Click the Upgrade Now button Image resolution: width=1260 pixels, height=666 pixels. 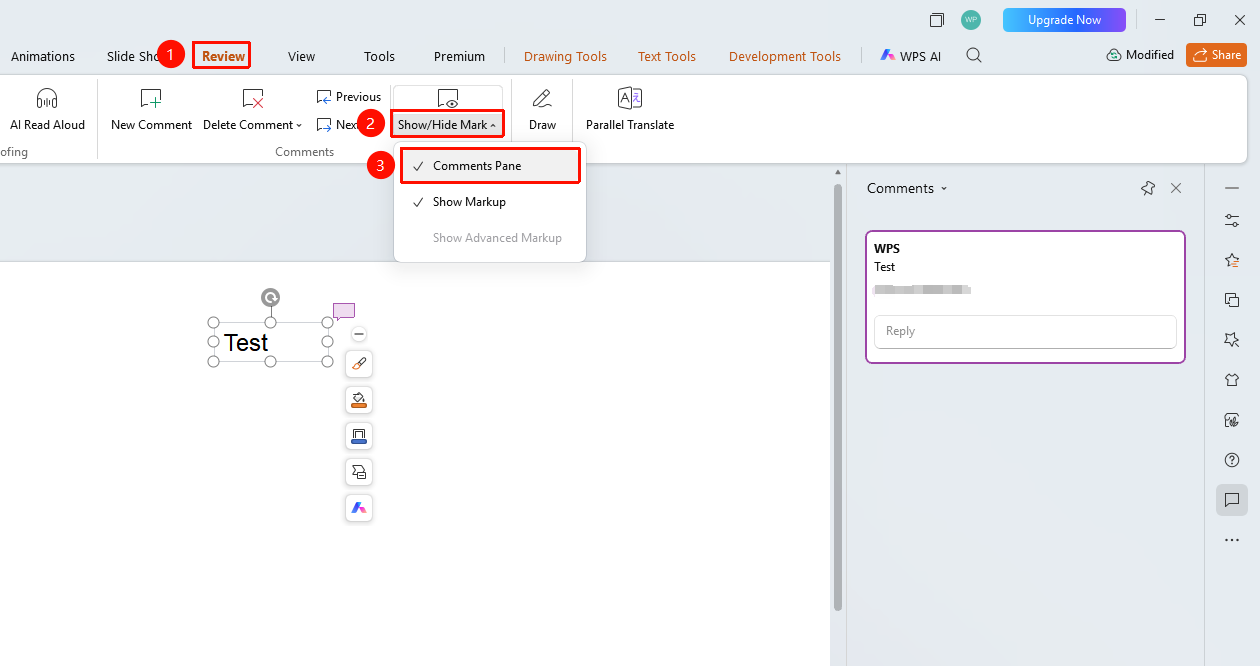coord(1064,20)
